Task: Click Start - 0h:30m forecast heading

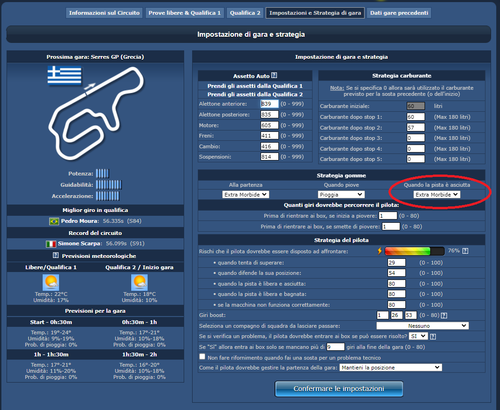Action: click(51, 322)
